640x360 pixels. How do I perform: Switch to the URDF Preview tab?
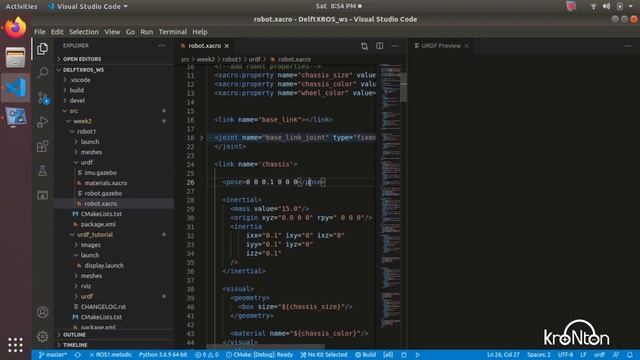[441, 46]
